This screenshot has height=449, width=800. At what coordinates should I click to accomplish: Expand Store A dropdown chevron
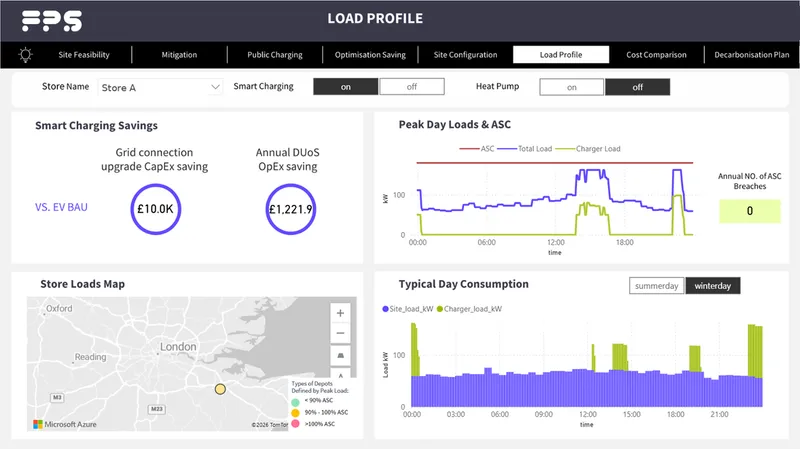click(x=215, y=87)
